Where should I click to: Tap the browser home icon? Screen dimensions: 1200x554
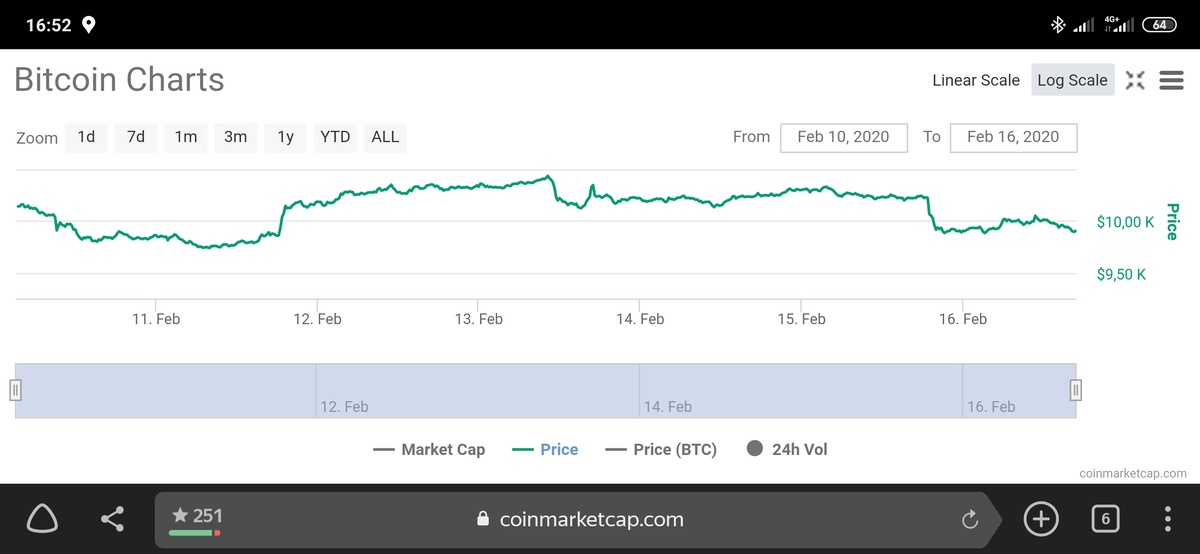pos(41,519)
